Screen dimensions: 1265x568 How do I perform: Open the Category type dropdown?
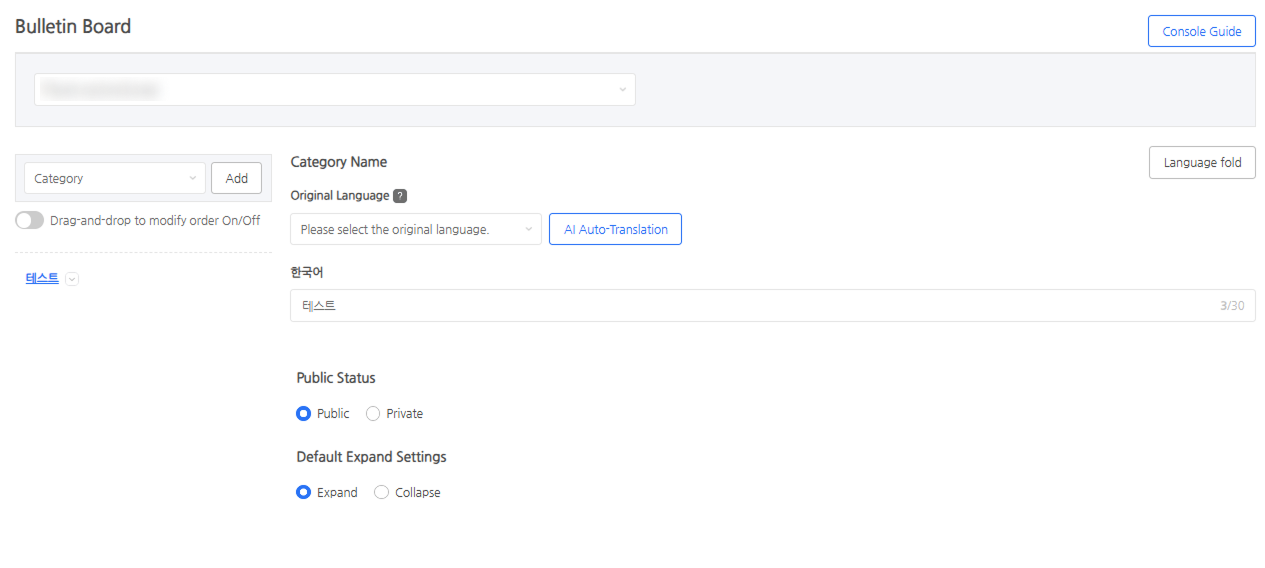pos(115,178)
